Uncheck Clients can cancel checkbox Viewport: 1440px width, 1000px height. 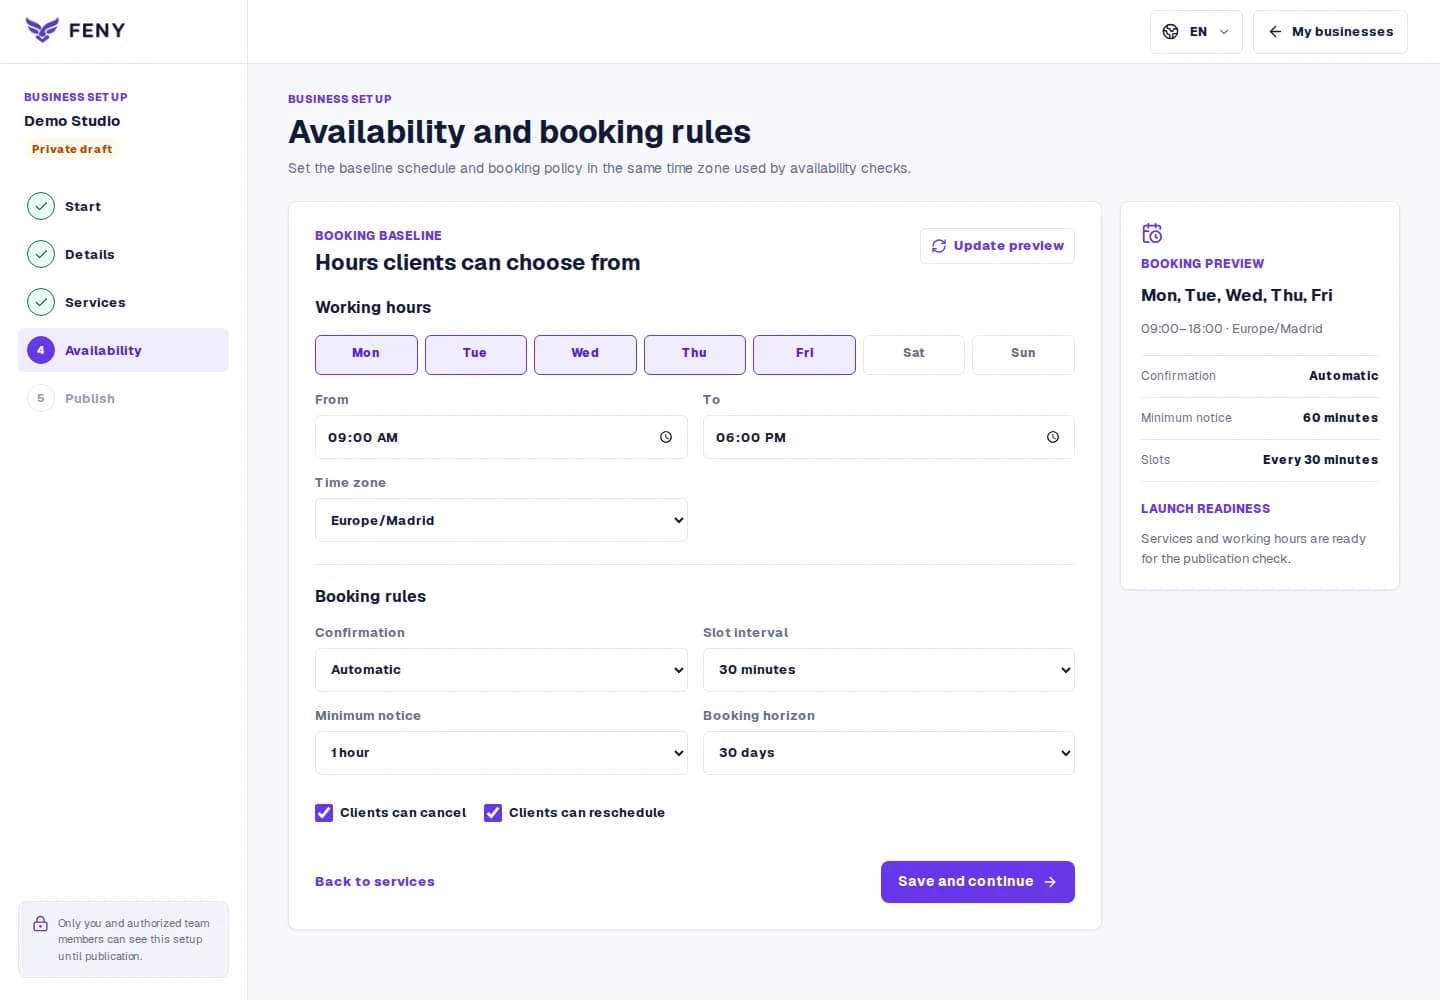(x=324, y=813)
